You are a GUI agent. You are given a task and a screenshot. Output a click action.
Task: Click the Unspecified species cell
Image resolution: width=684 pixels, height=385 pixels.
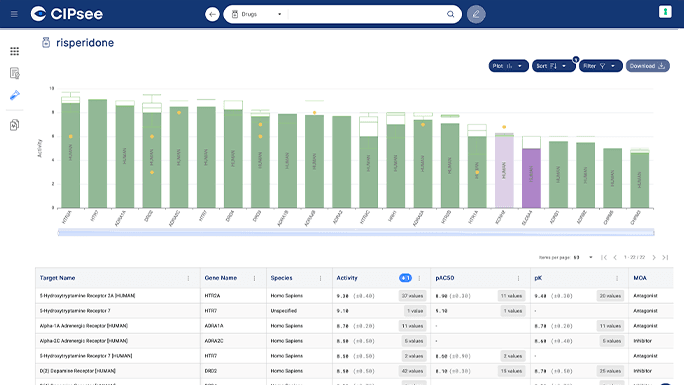pyautogui.click(x=284, y=311)
